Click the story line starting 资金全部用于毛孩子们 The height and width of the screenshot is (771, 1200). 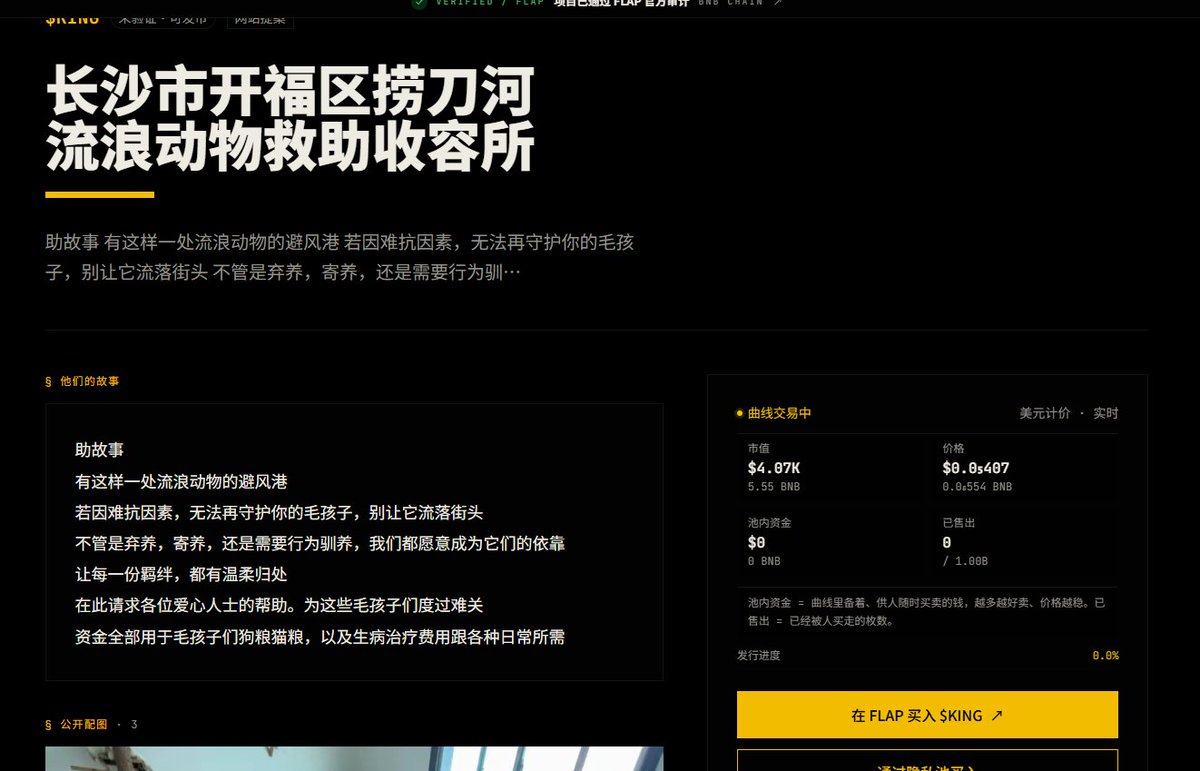[320, 636]
